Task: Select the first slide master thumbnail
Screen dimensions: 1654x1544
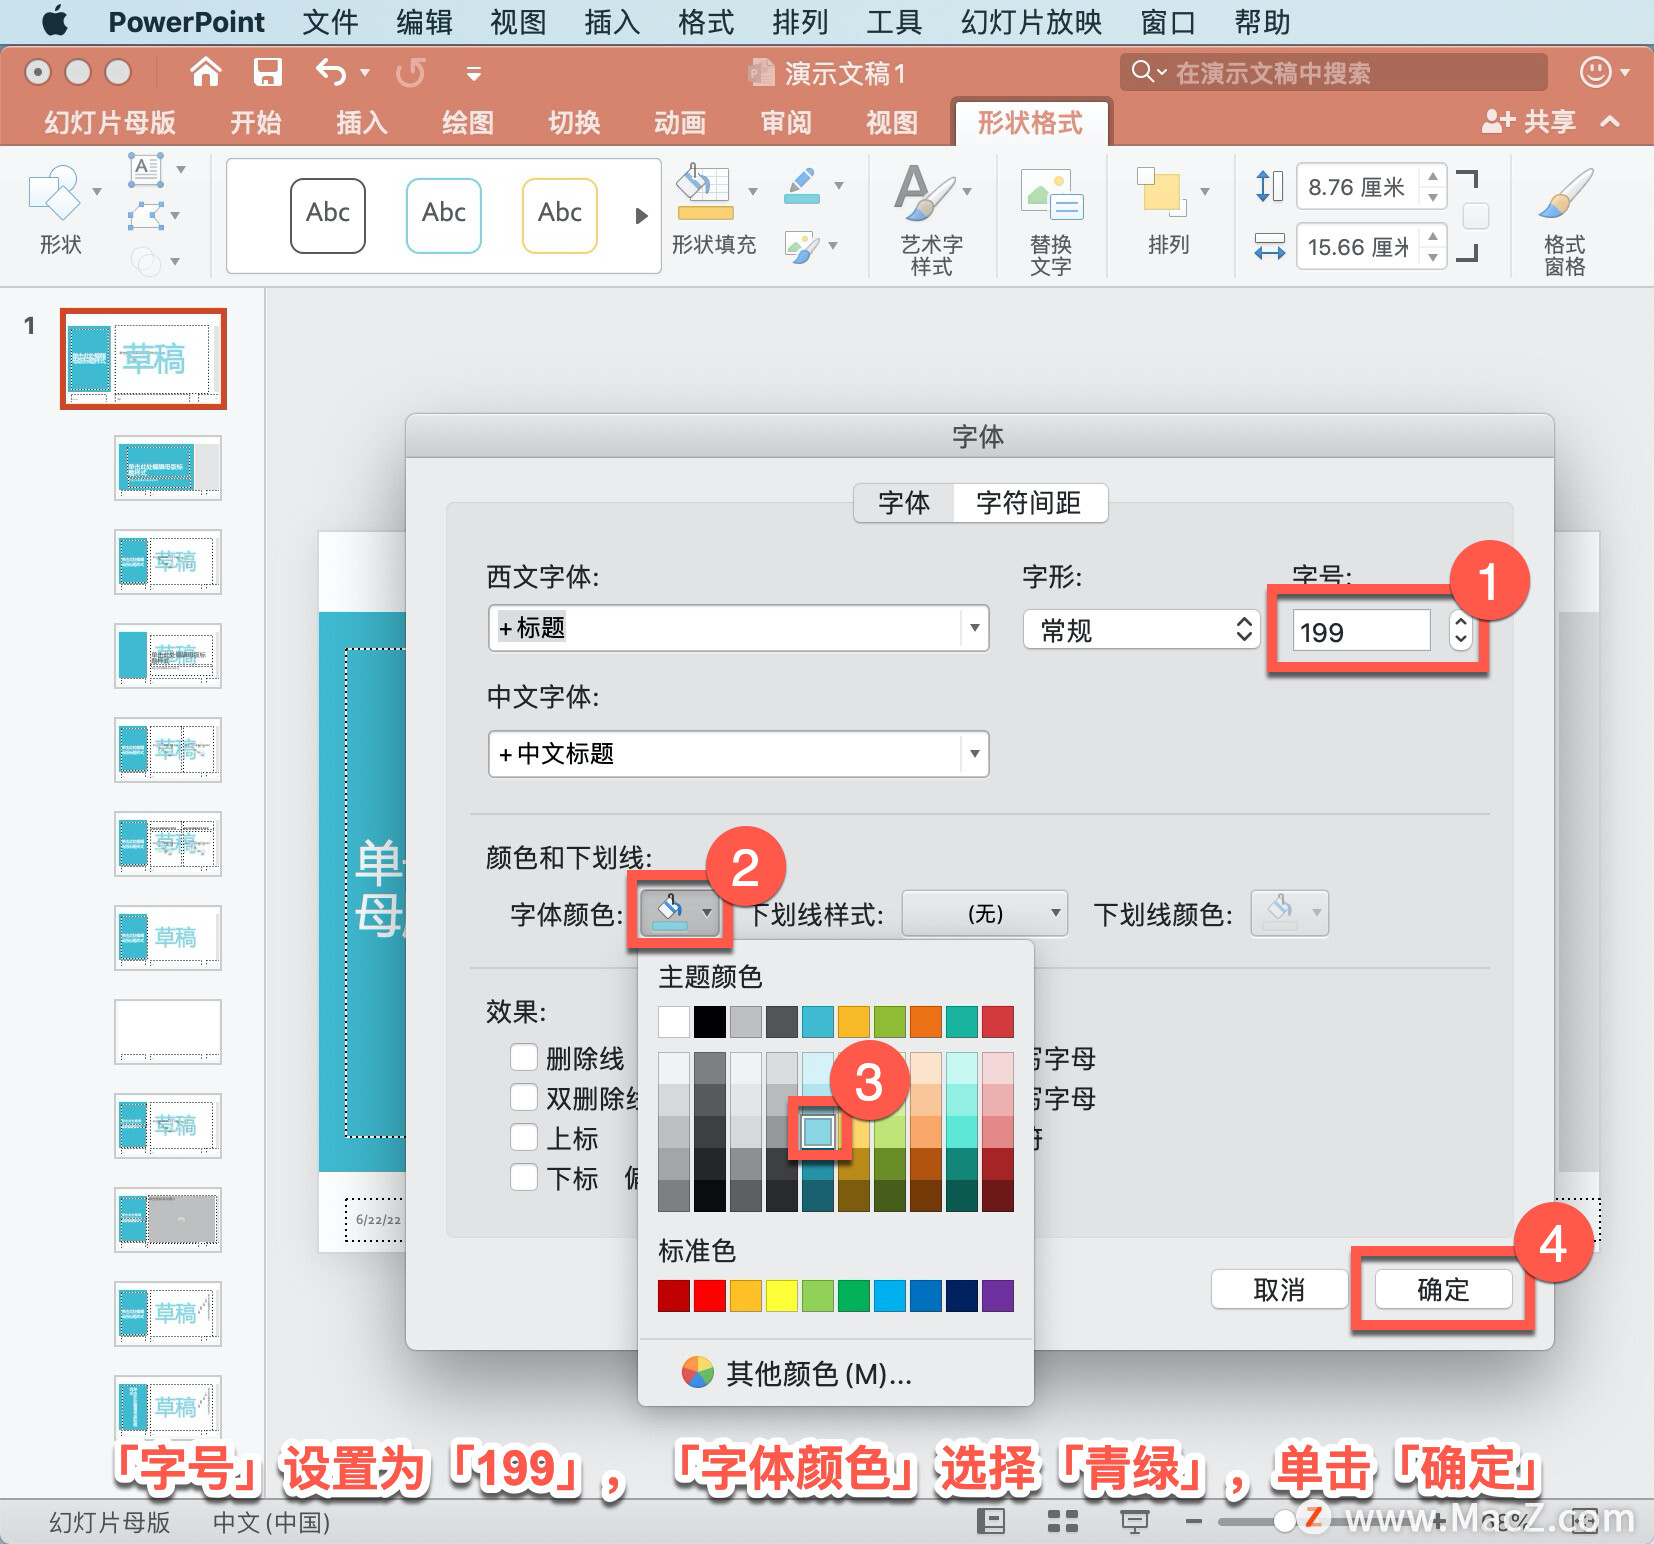Action: 143,359
